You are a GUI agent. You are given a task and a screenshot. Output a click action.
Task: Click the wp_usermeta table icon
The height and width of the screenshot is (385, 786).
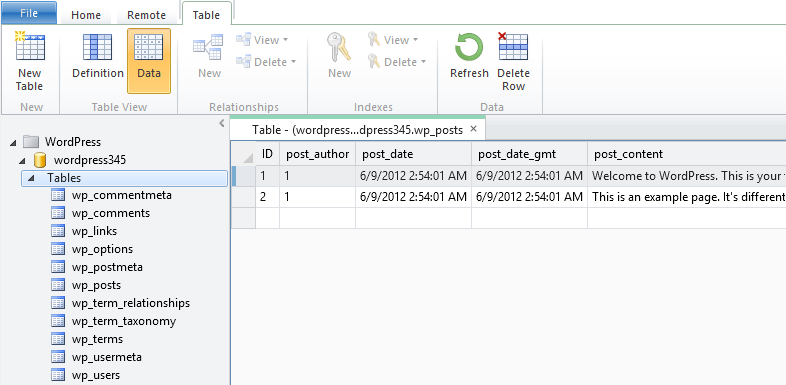click(58, 357)
